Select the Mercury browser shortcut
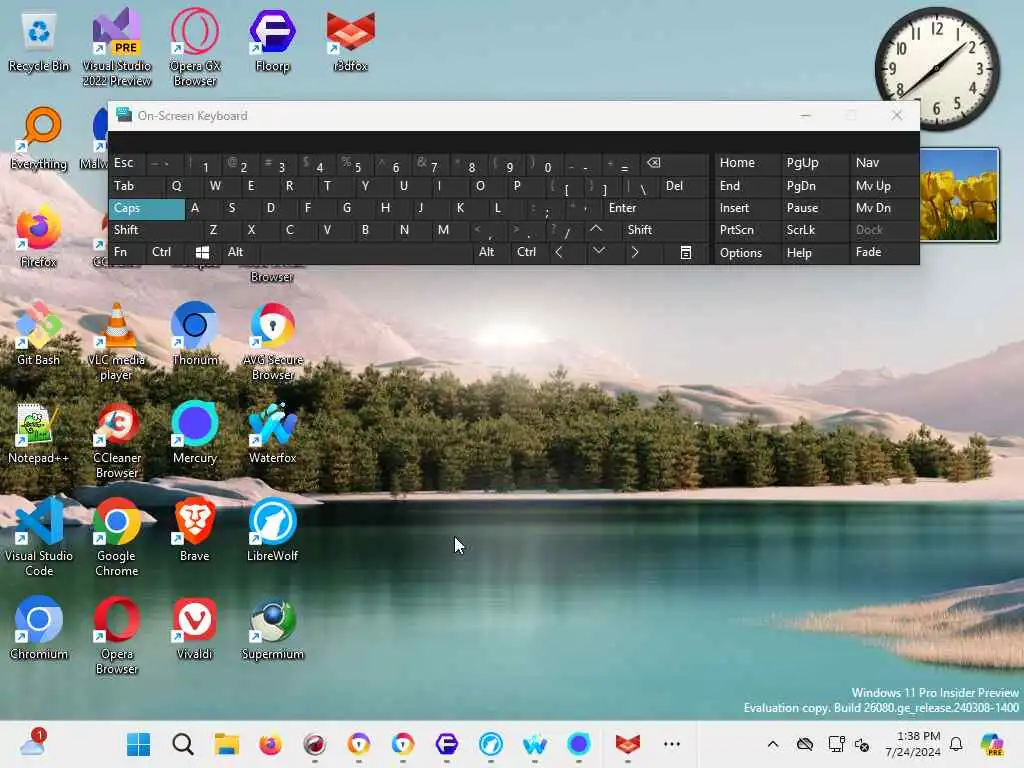The image size is (1024, 768). pyautogui.click(x=195, y=434)
